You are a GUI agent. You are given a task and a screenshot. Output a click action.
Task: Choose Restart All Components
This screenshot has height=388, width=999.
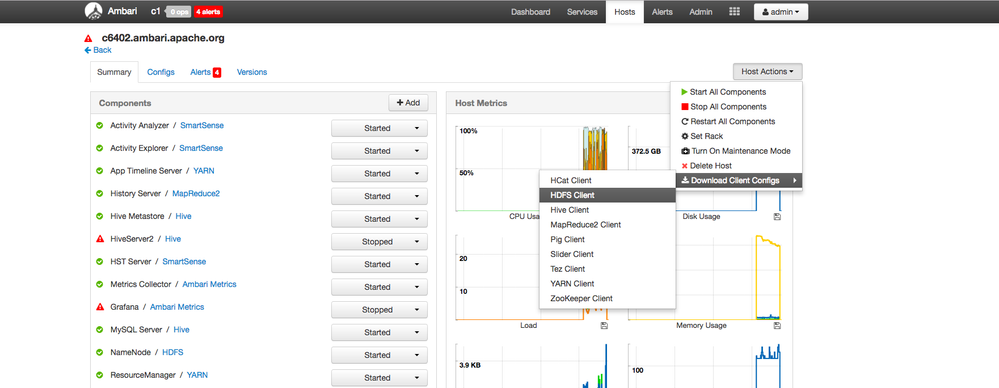tap(736, 122)
